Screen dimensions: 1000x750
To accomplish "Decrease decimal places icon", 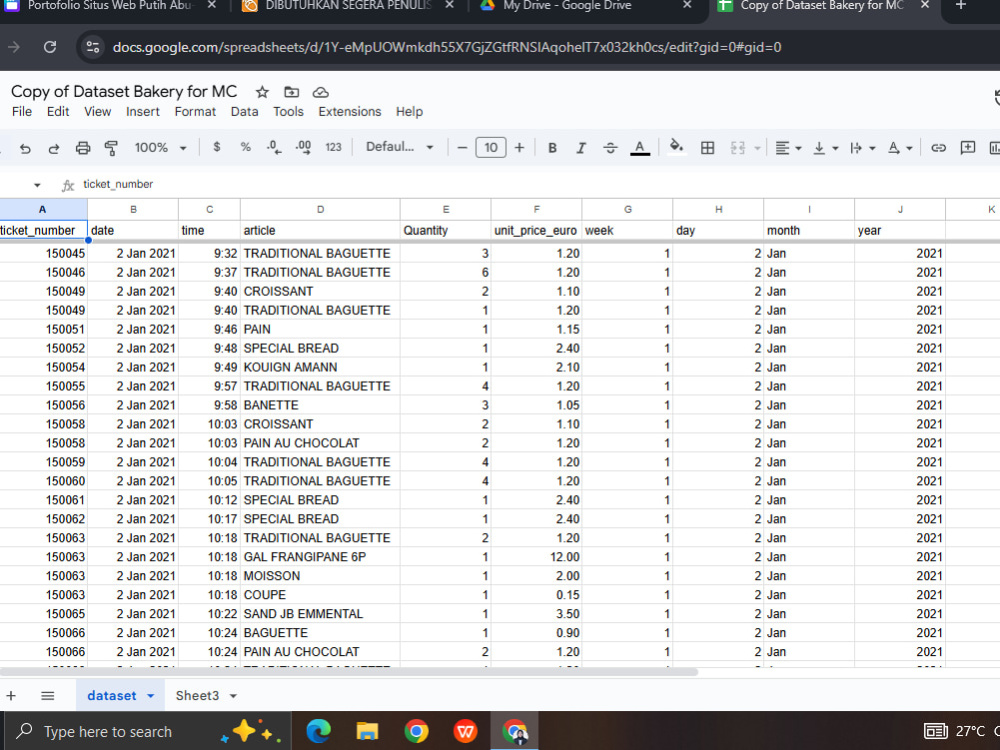I will point(274,147).
